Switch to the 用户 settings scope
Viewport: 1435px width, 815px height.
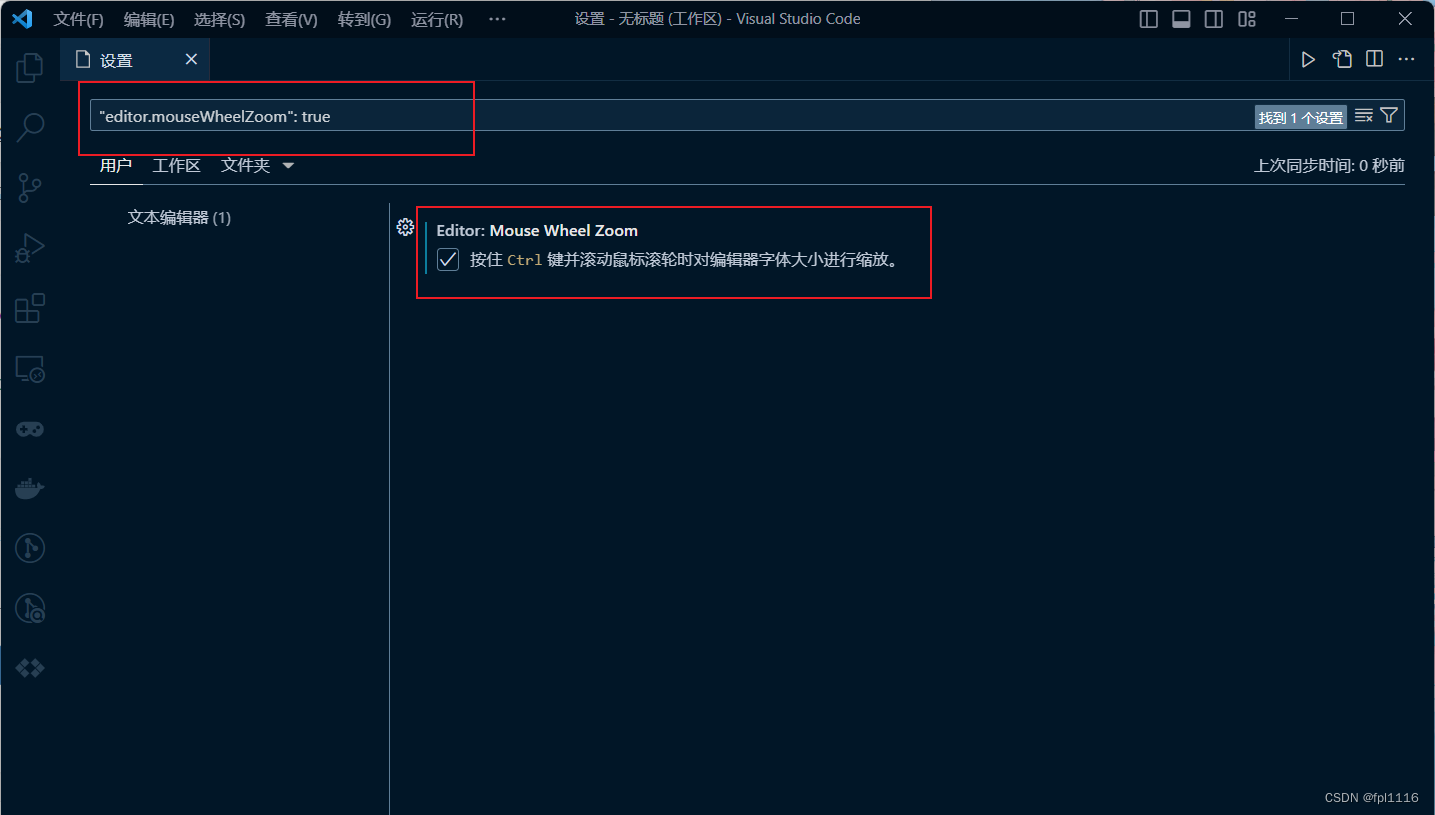(116, 166)
